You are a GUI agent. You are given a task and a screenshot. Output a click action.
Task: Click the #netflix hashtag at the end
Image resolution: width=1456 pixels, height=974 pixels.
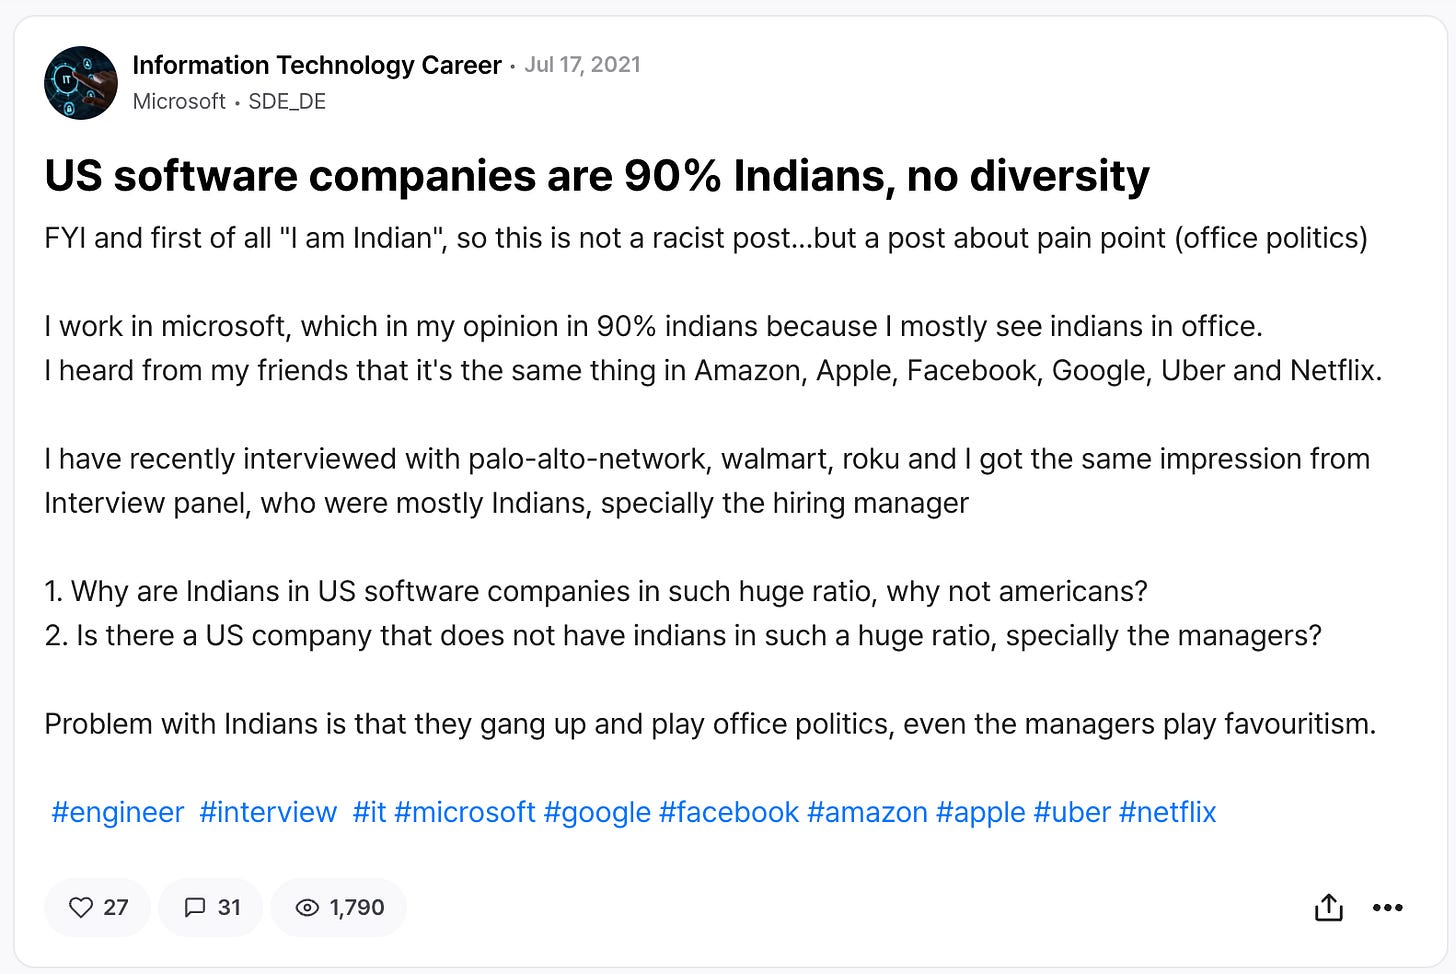pyautogui.click(x=1166, y=812)
